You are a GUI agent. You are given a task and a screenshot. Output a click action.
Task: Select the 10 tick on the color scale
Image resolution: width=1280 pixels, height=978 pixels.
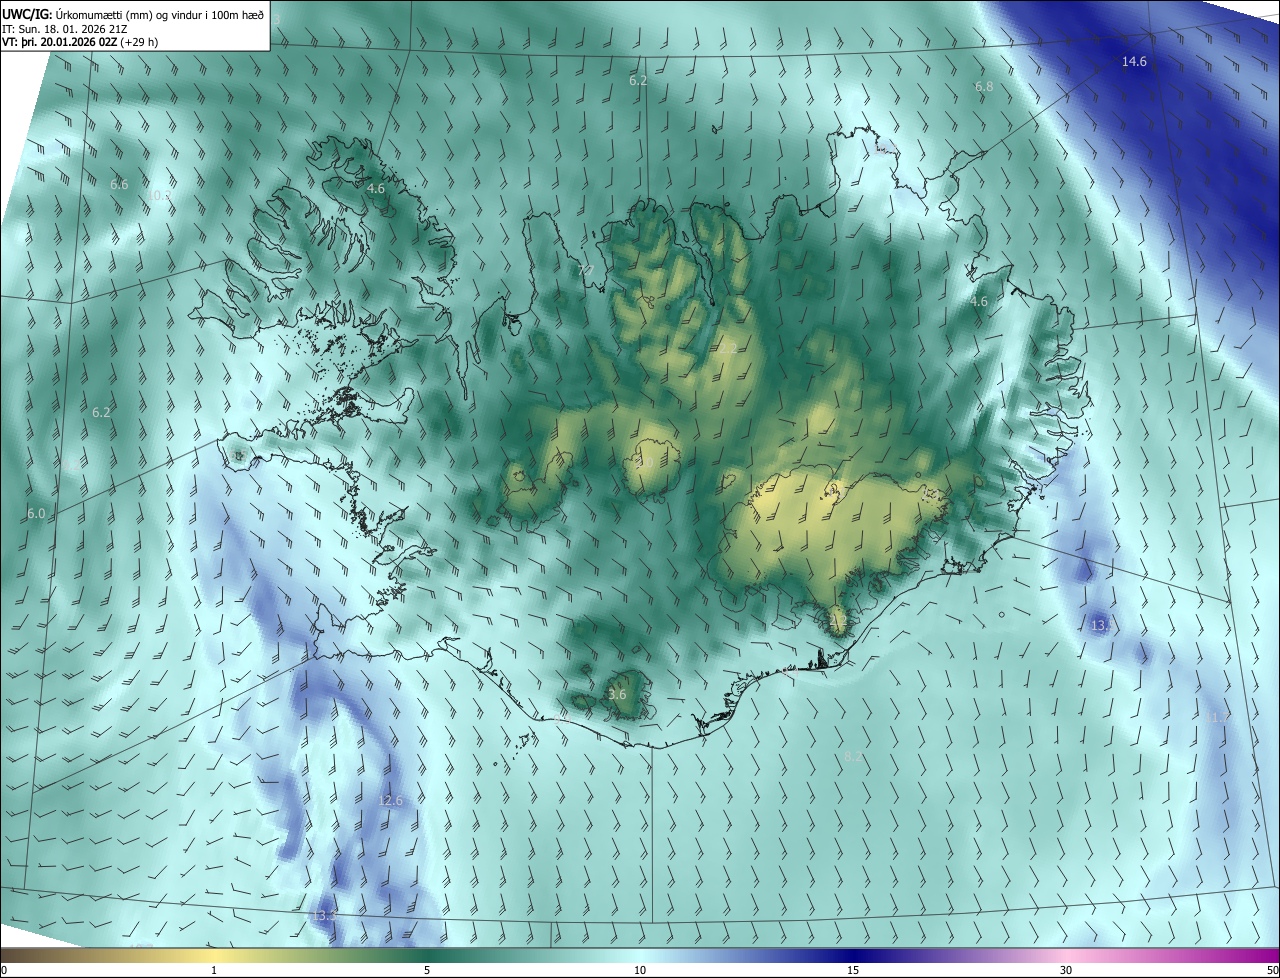pyautogui.click(x=640, y=970)
